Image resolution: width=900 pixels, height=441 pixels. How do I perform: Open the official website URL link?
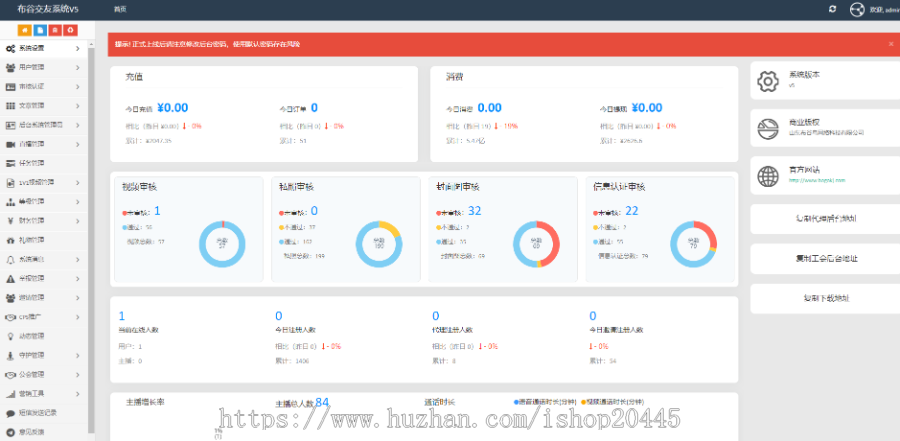tap(817, 180)
